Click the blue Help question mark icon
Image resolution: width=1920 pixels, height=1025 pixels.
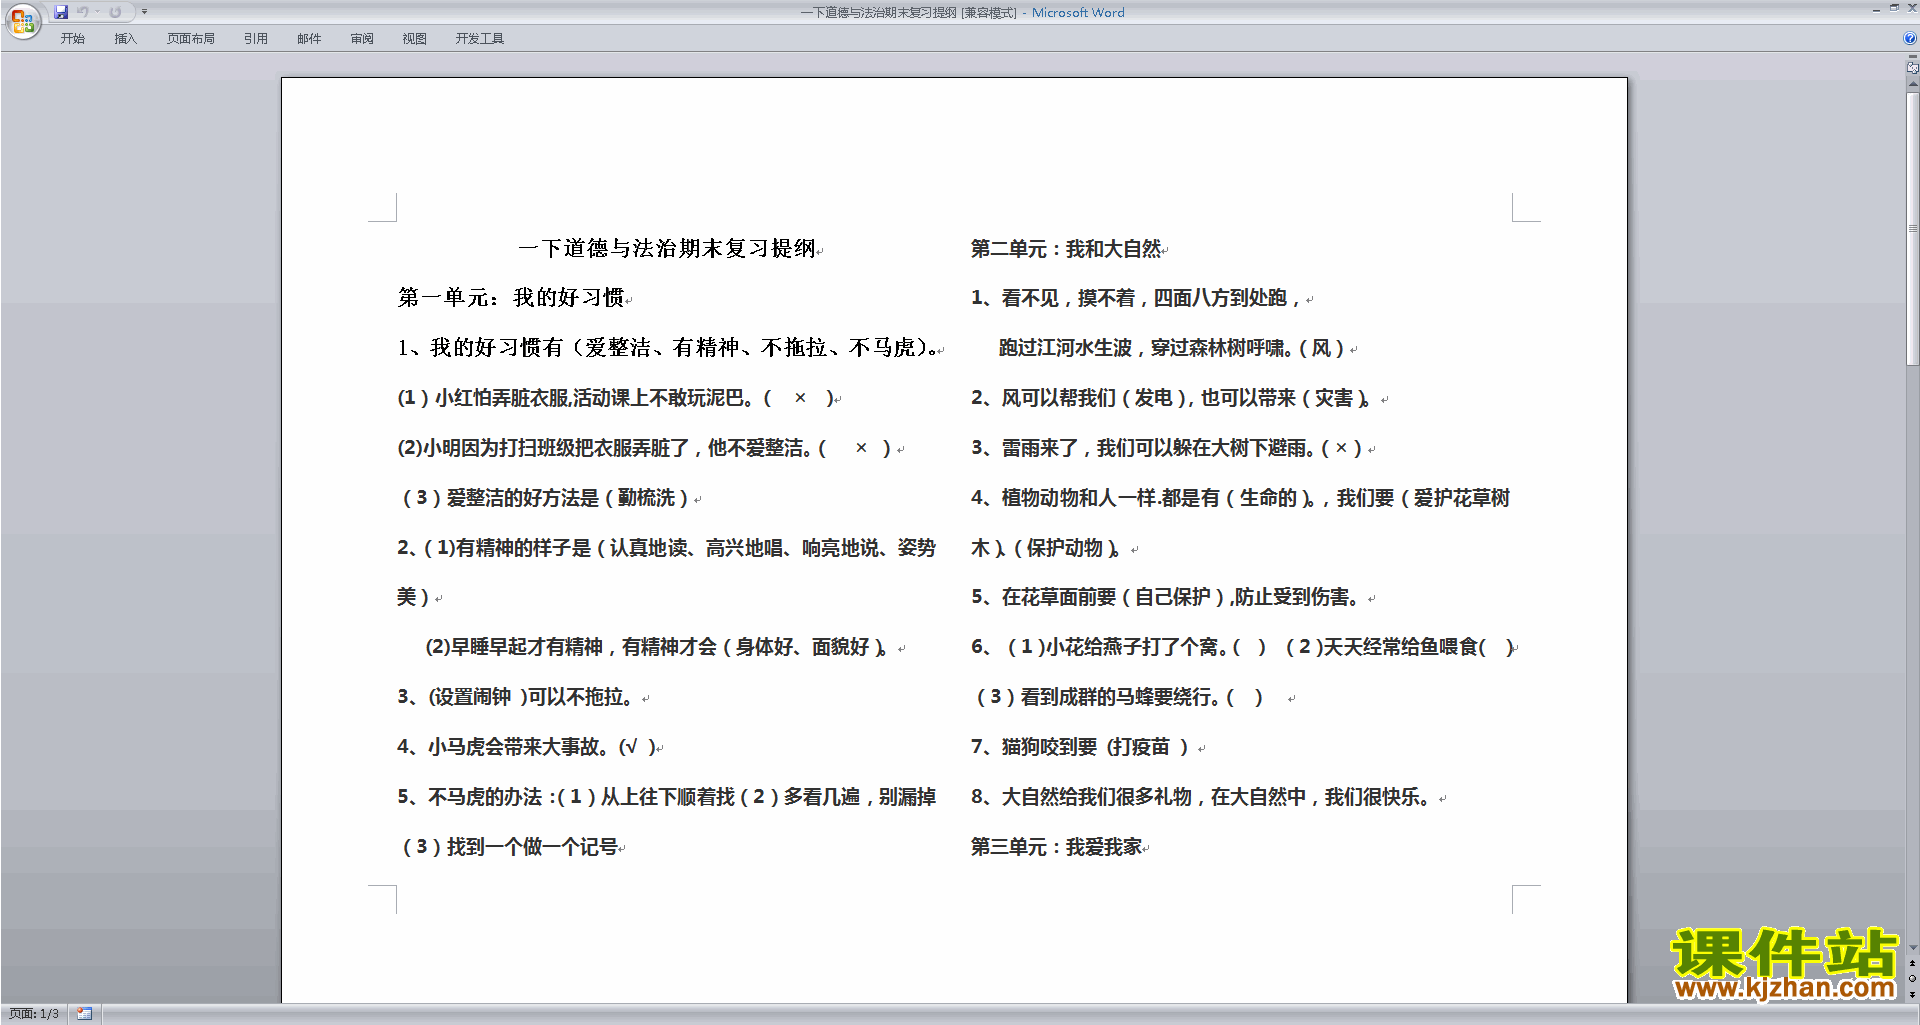[x=1910, y=39]
